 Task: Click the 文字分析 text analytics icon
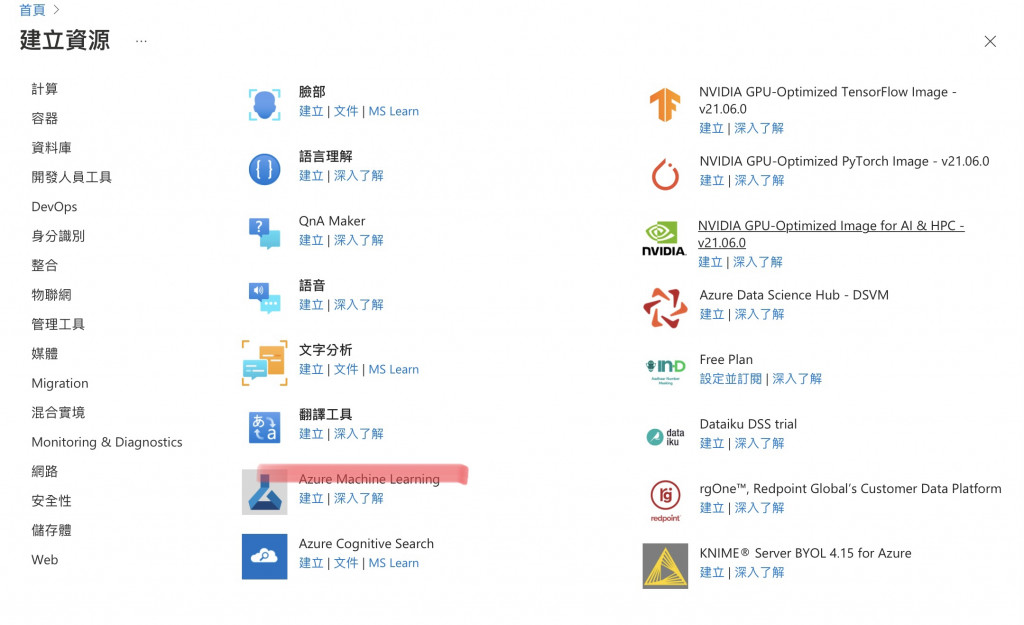[264, 362]
